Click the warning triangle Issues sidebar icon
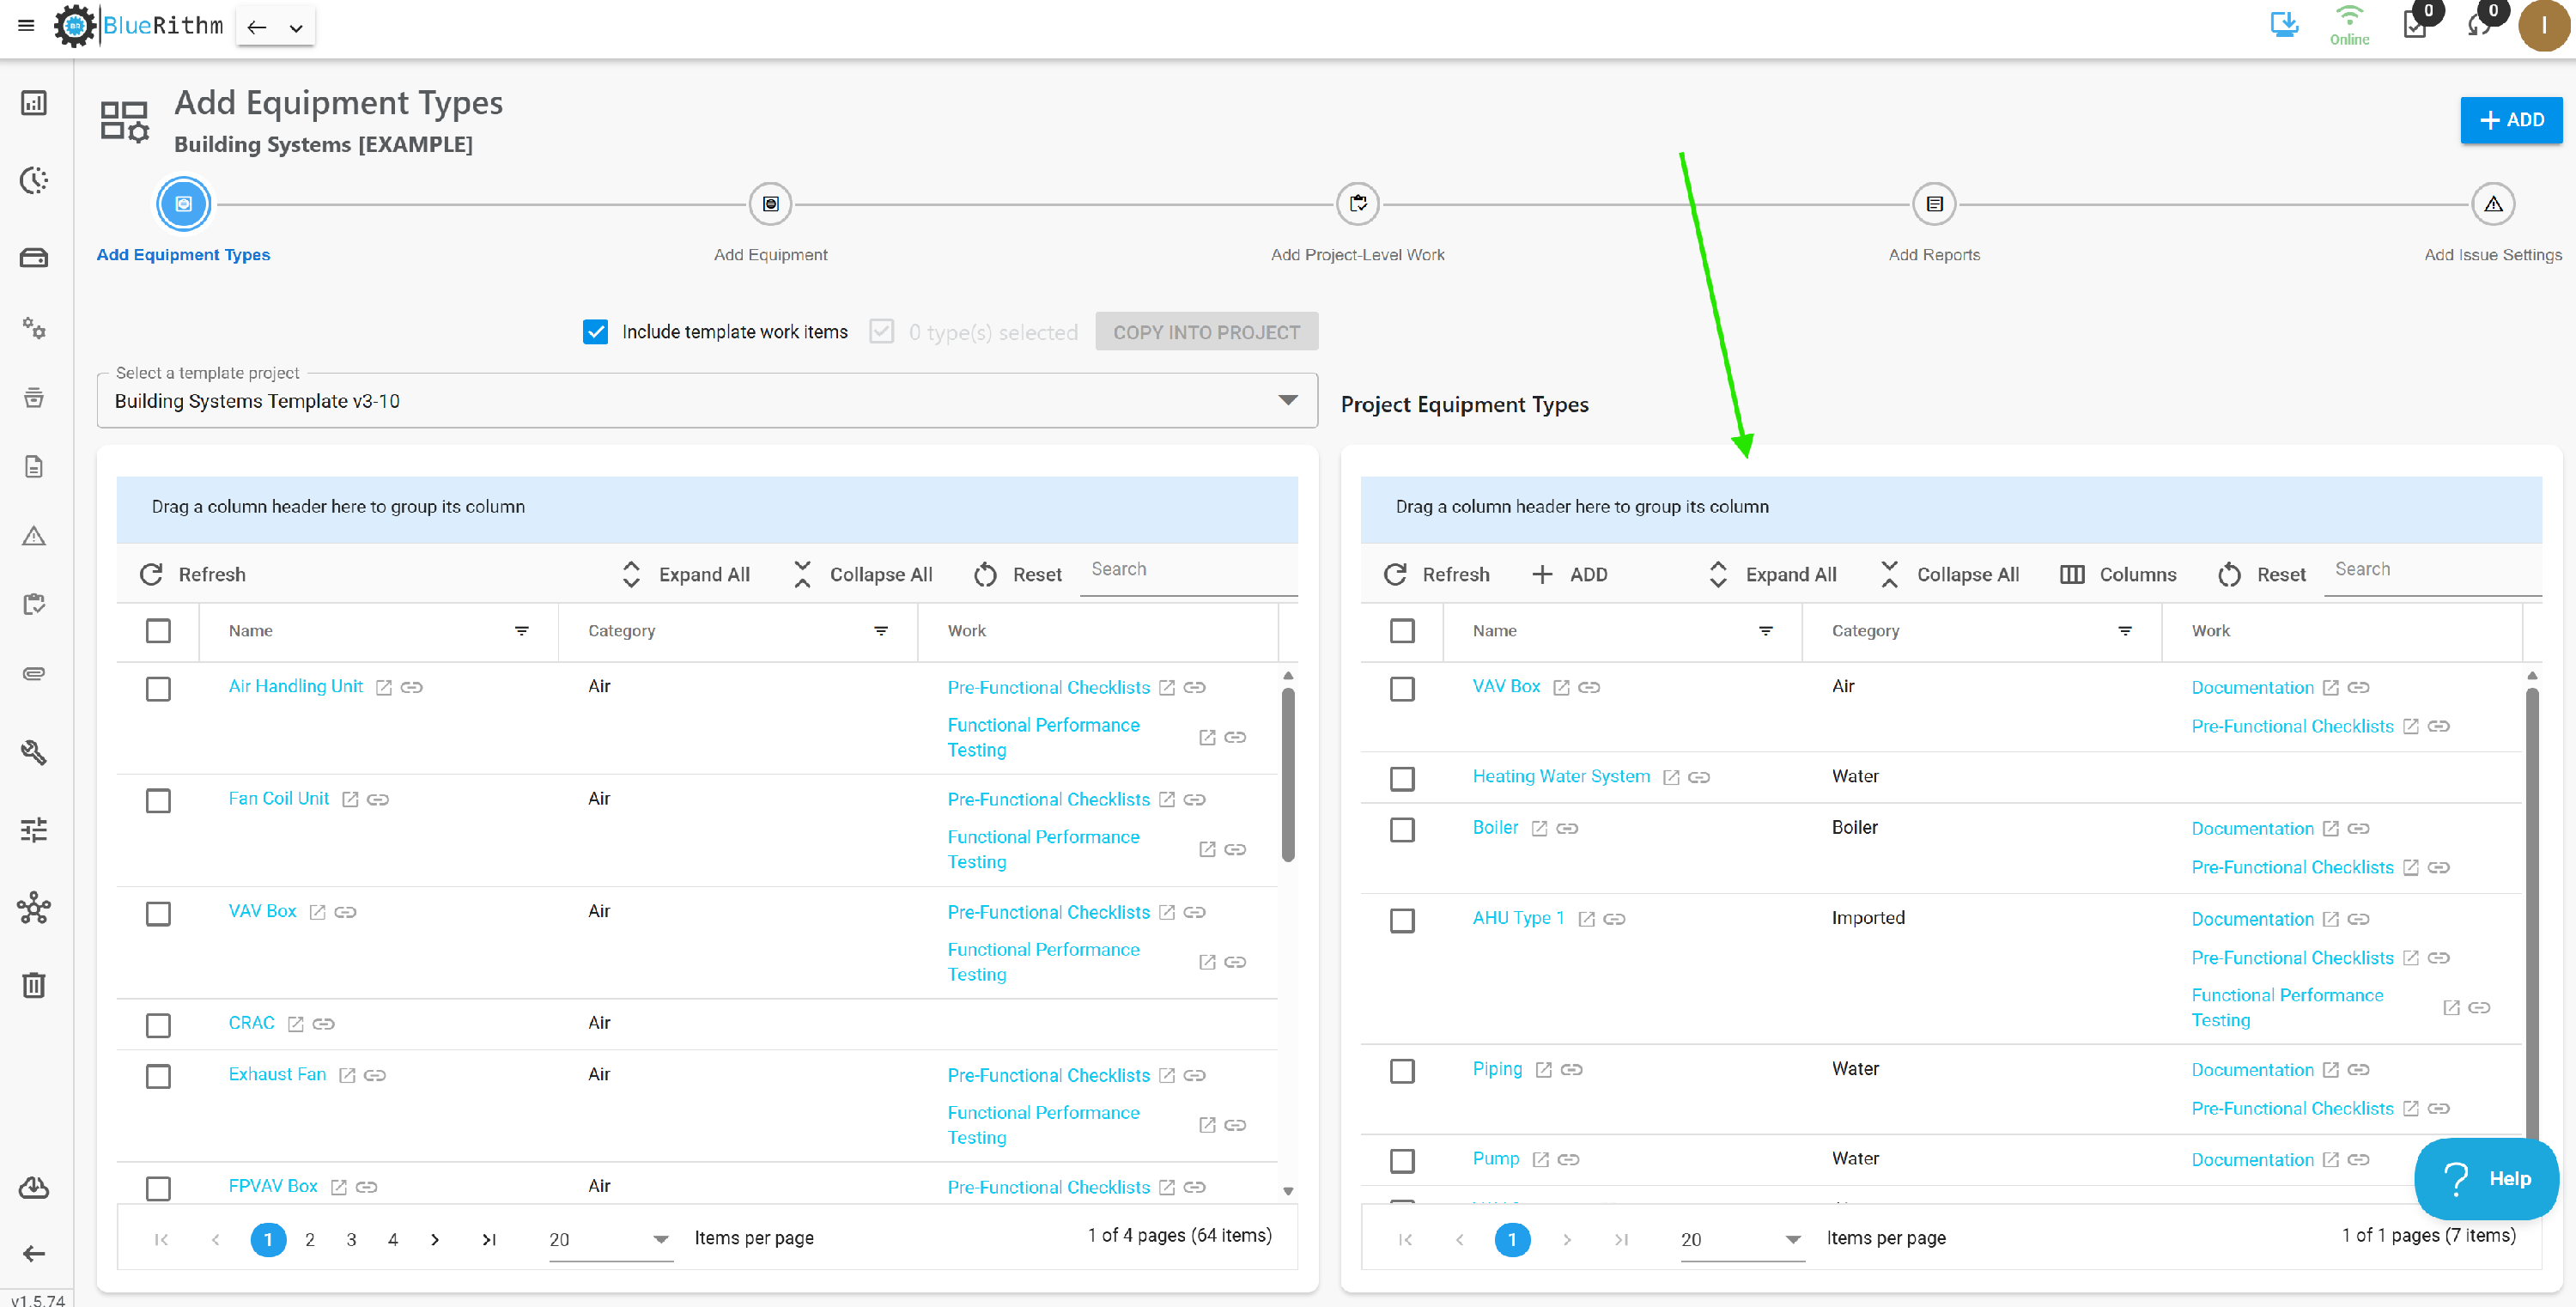The width and height of the screenshot is (2576, 1307). 34,536
